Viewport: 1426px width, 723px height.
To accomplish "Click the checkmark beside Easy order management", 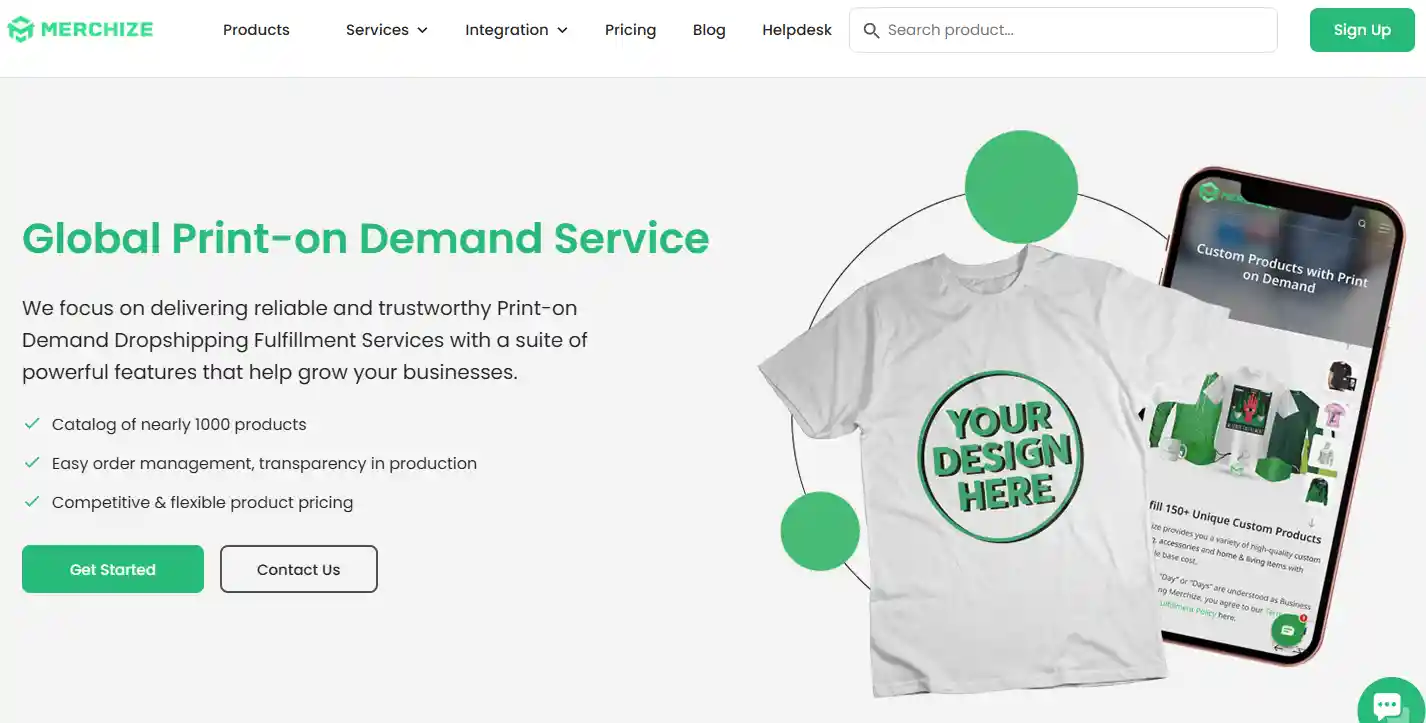I will click(x=32, y=463).
